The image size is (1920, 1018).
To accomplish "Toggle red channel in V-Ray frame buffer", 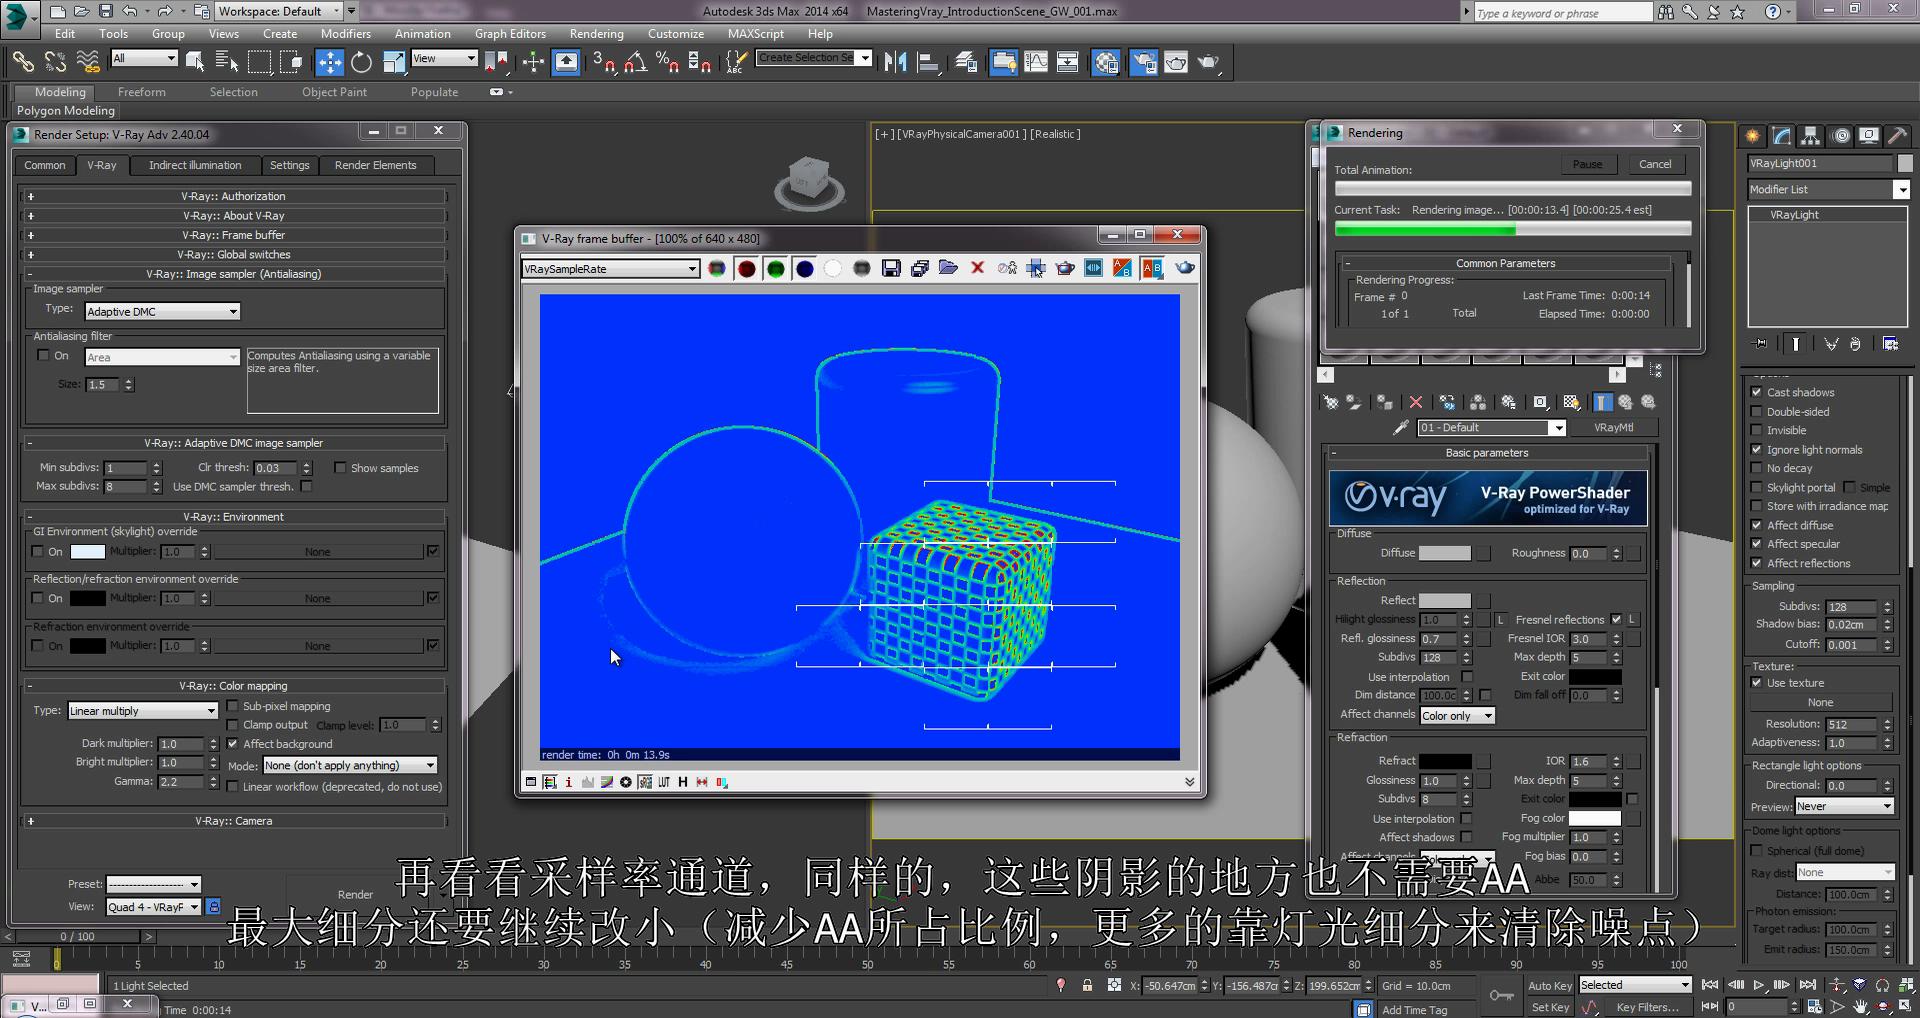I will (x=746, y=268).
